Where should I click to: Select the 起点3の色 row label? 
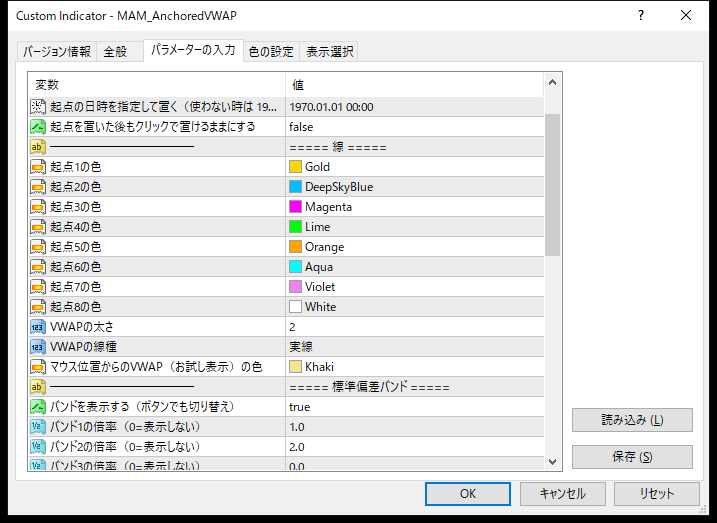pyautogui.click(x=75, y=207)
